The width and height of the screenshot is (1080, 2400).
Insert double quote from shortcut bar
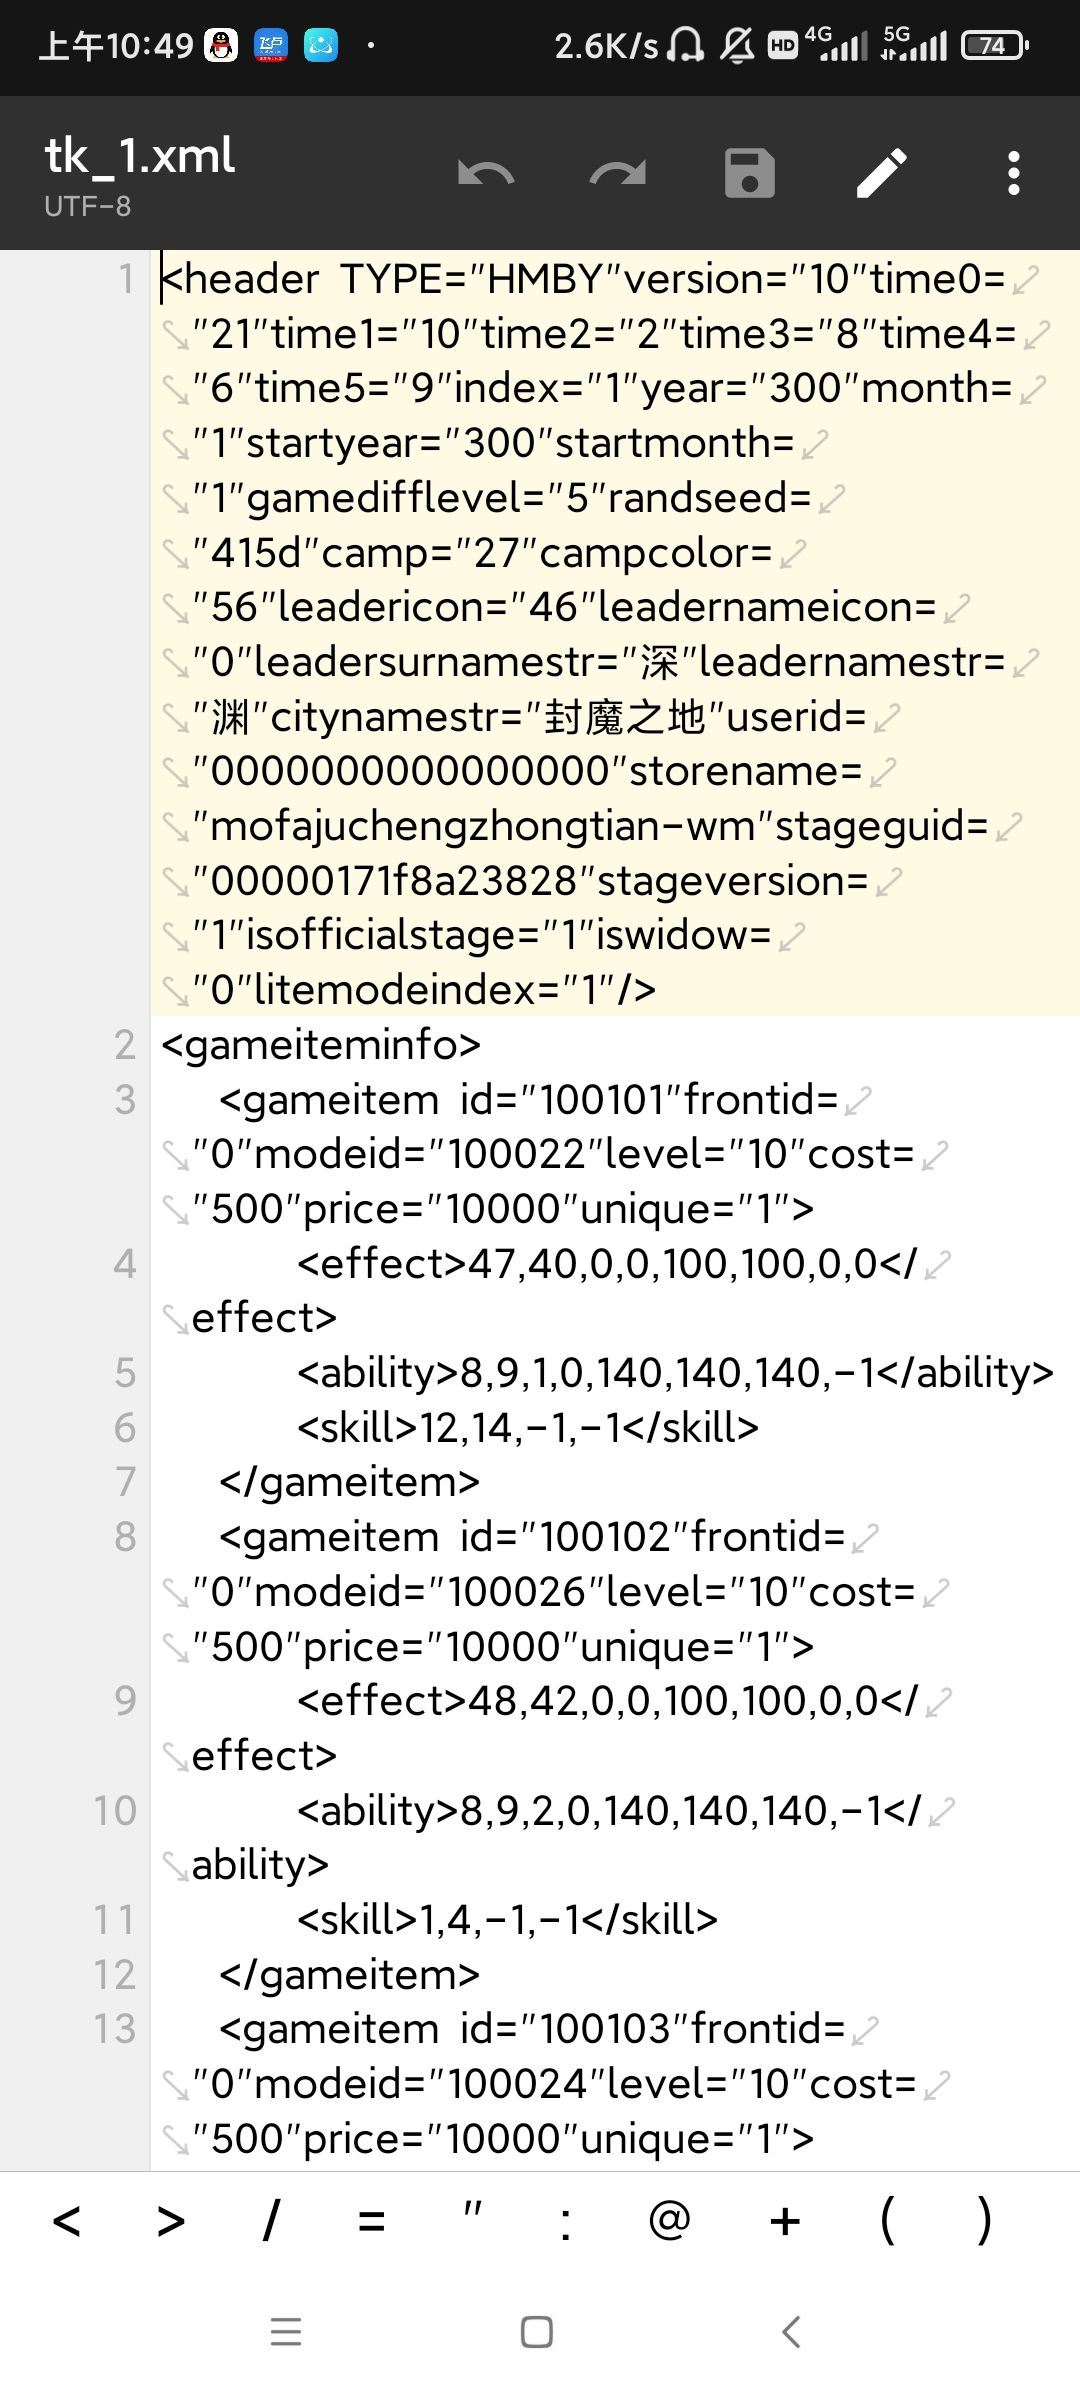click(472, 2222)
